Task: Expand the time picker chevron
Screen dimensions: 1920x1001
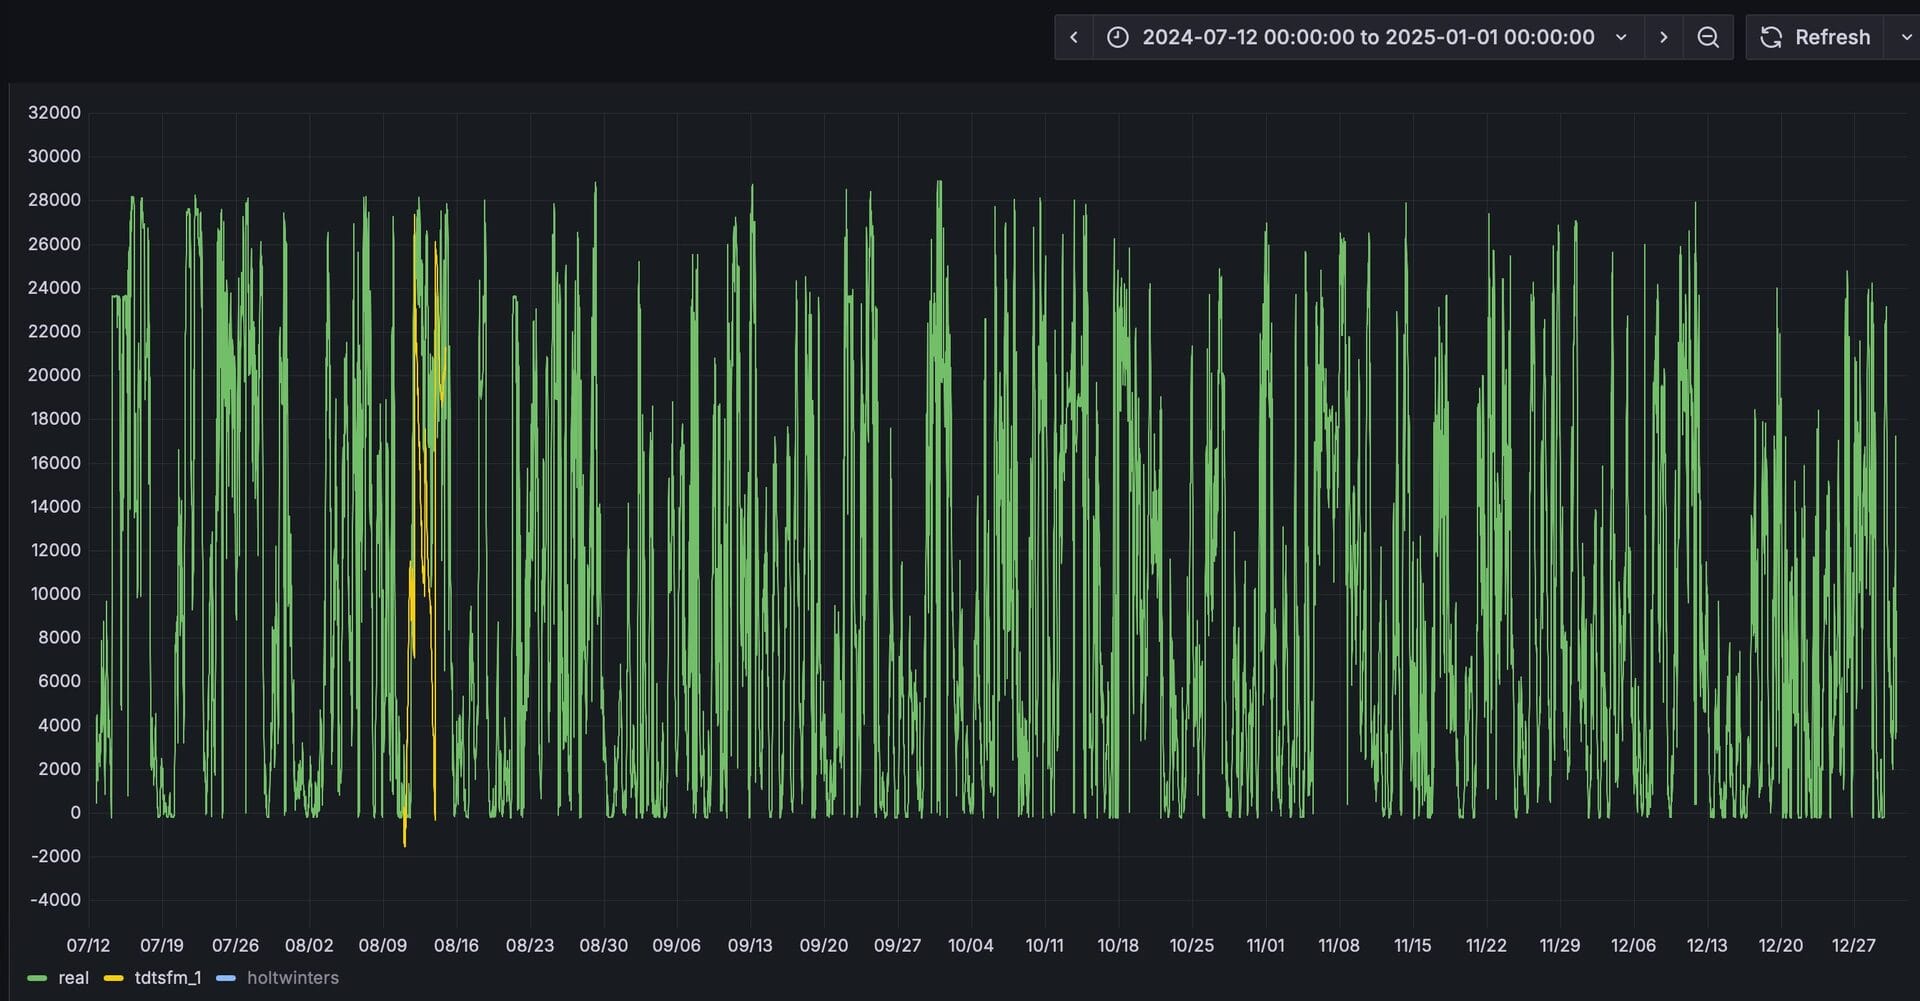Action: click(1621, 37)
